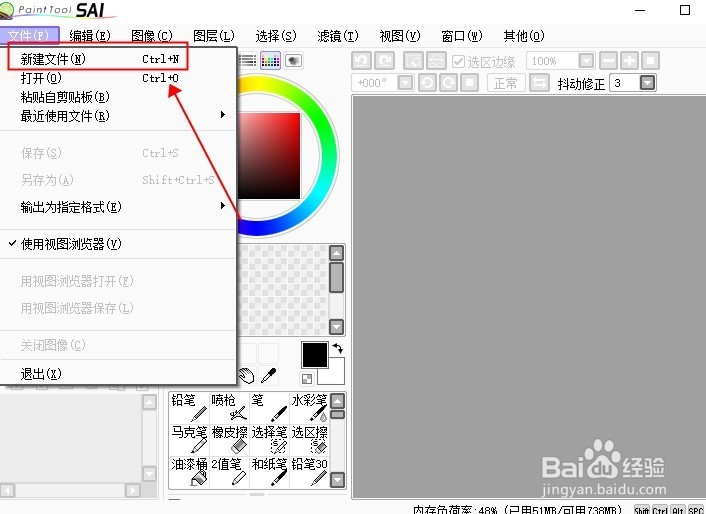Select the 选区擦 selection eraser tool
Screen dimensions: 706x514
[x=309, y=440]
